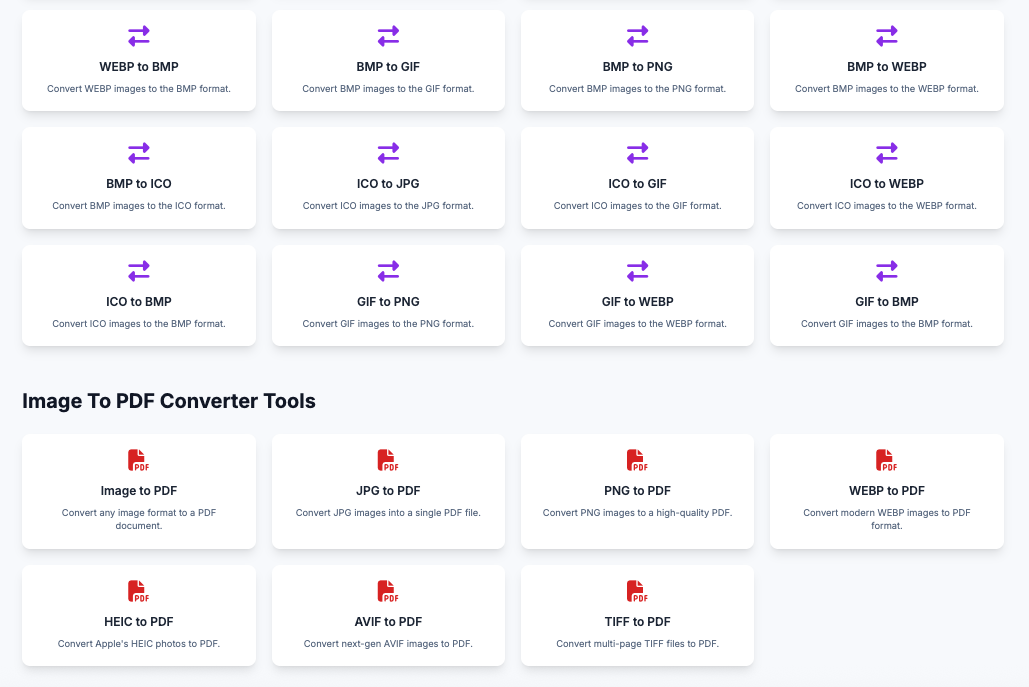Open the BMP to PNG converter

637,60
